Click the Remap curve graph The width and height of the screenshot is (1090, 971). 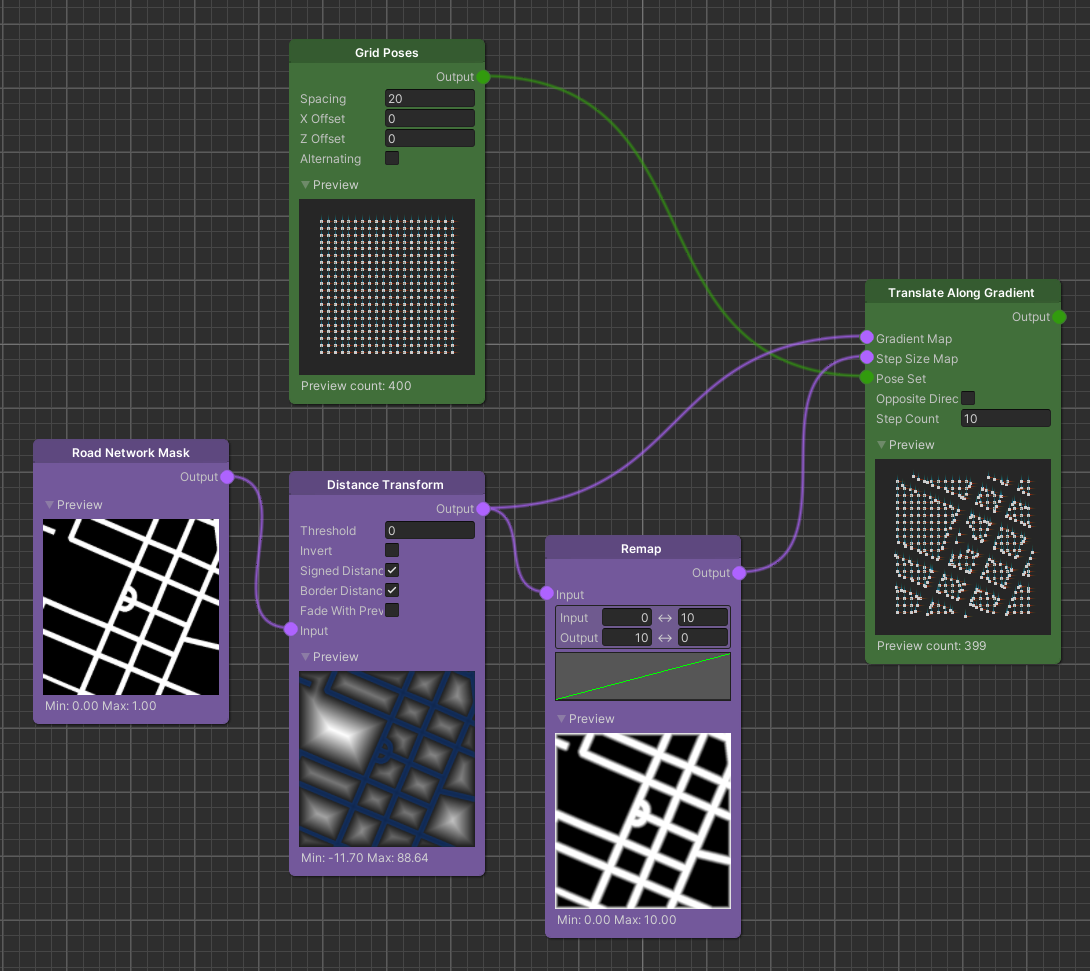643,677
